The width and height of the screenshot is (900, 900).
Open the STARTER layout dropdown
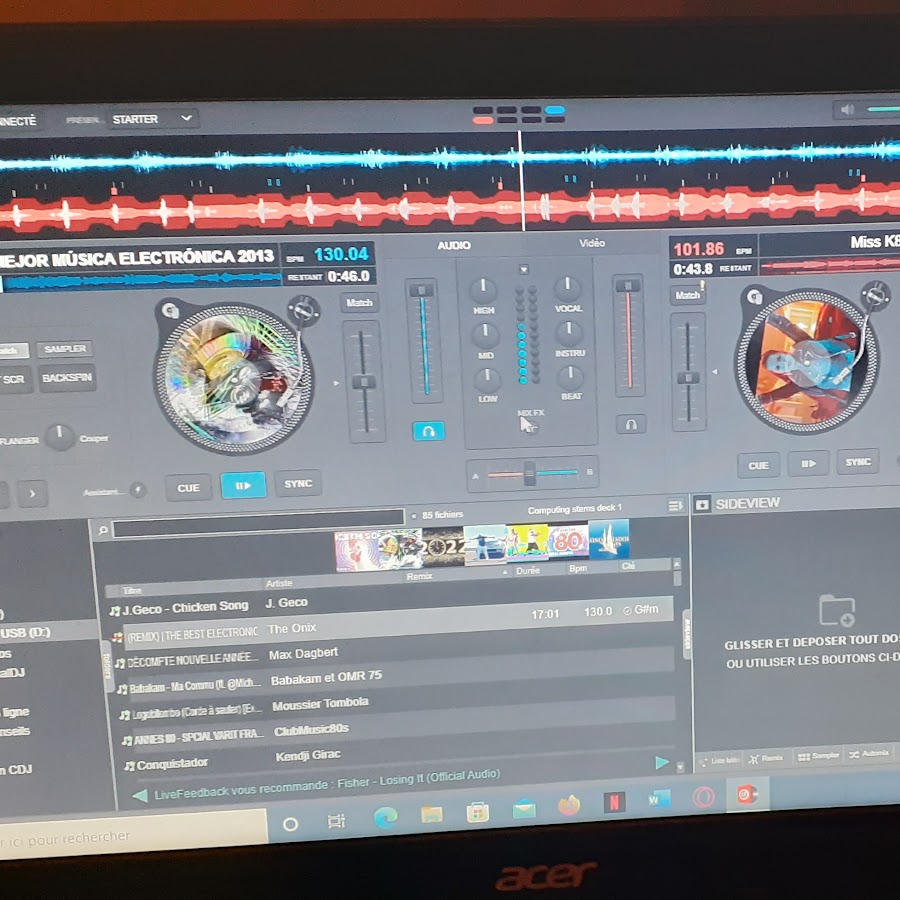coord(153,119)
